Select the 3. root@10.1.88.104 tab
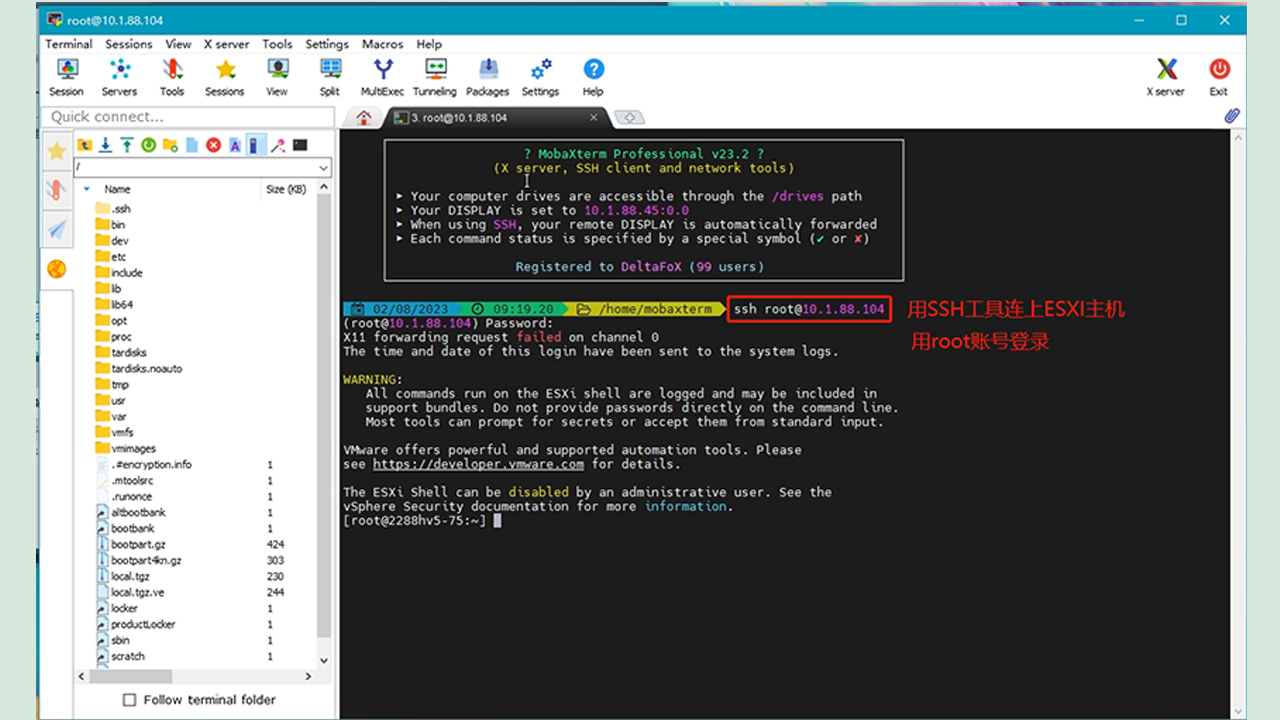Screen dimensions: 1280x720 tap(488, 118)
